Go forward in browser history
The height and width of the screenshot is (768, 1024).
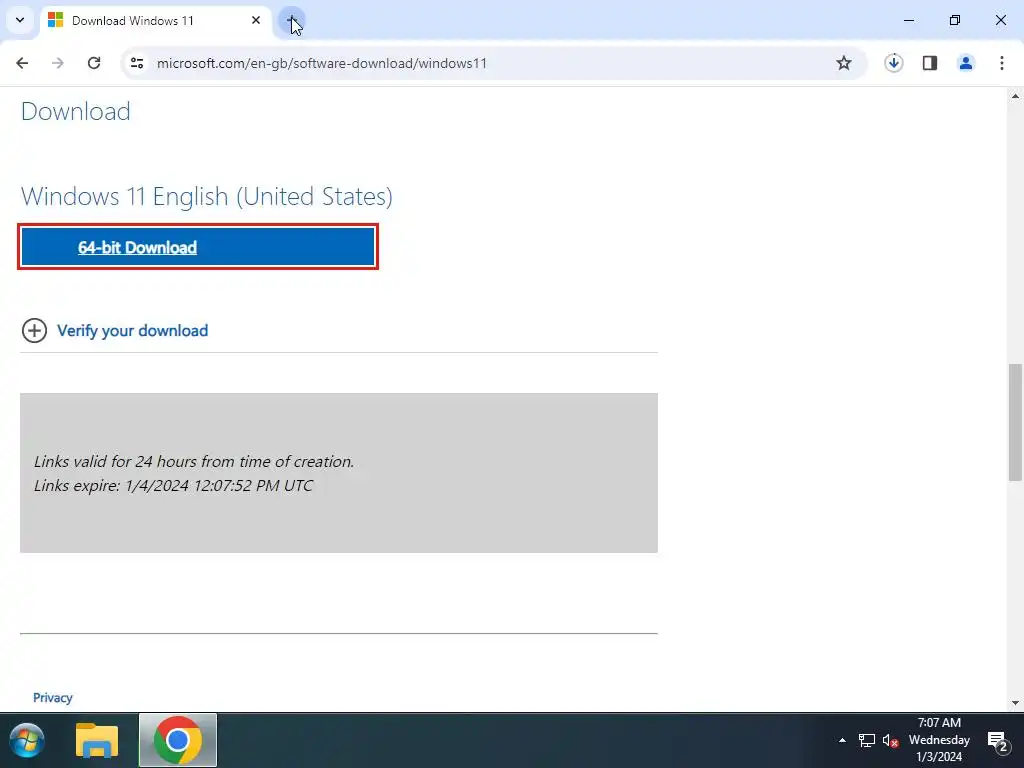click(58, 63)
